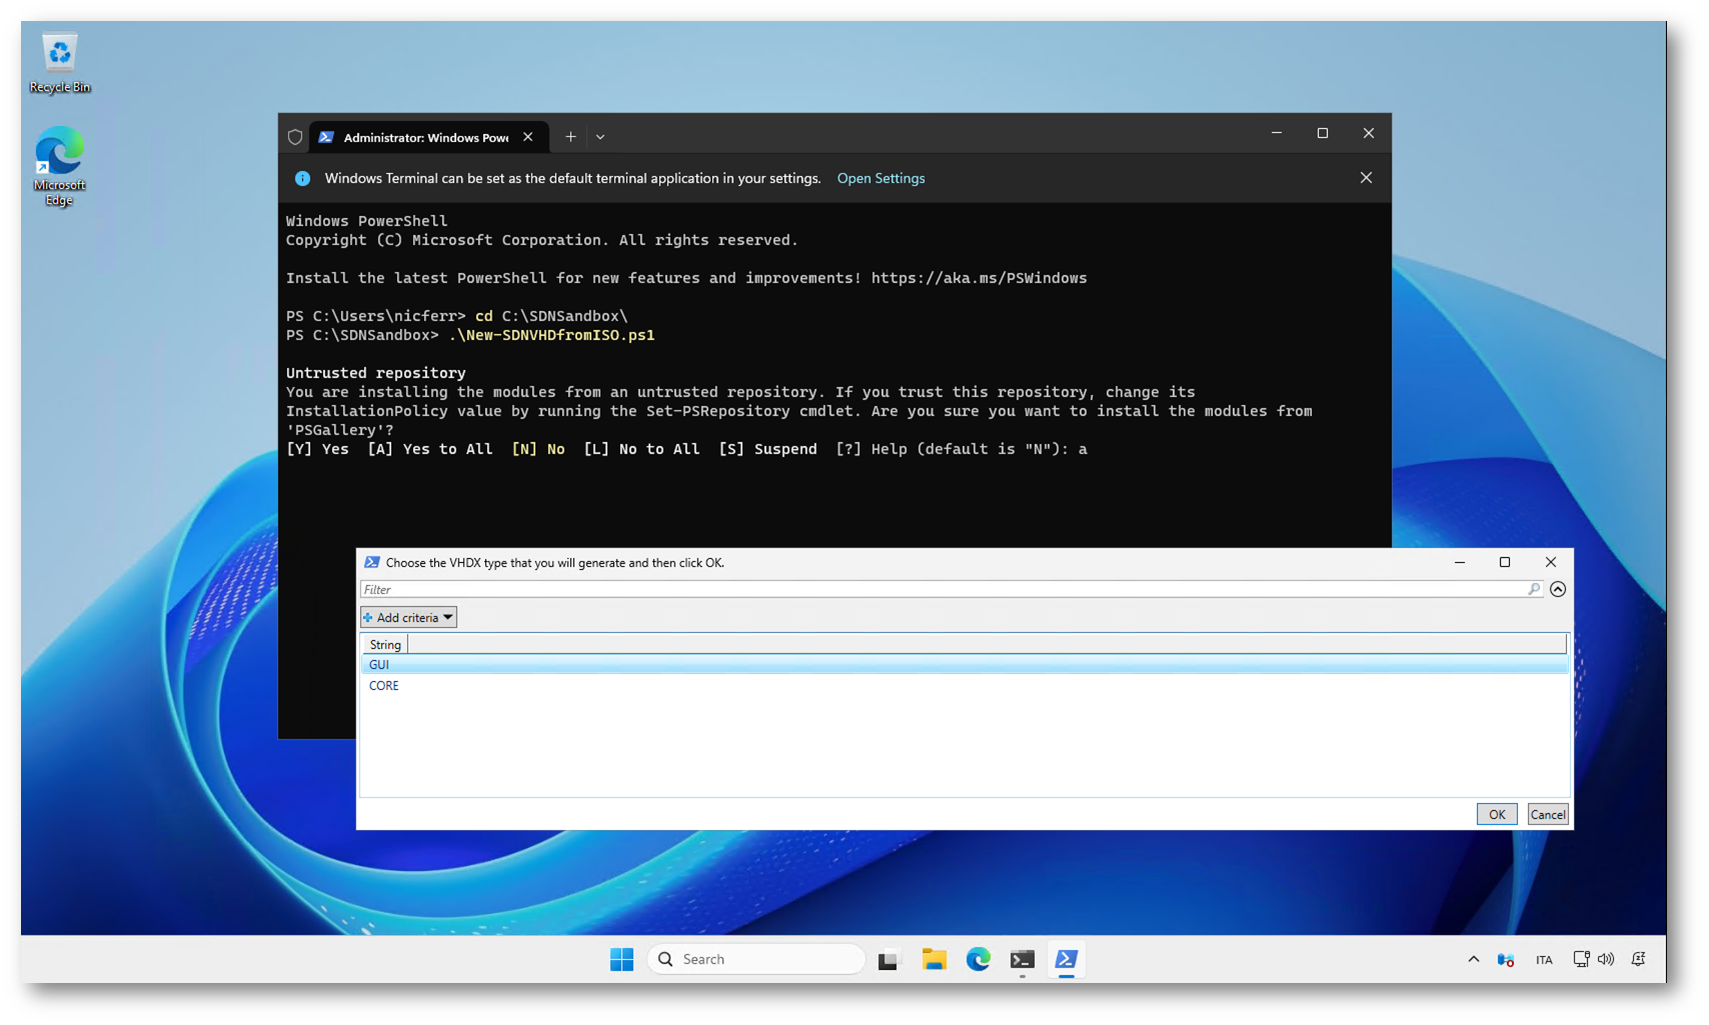Viewport: 1709px width, 1025px height.
Task: Open the new tab profile dropdown arrow
Action: click(600, 137)
